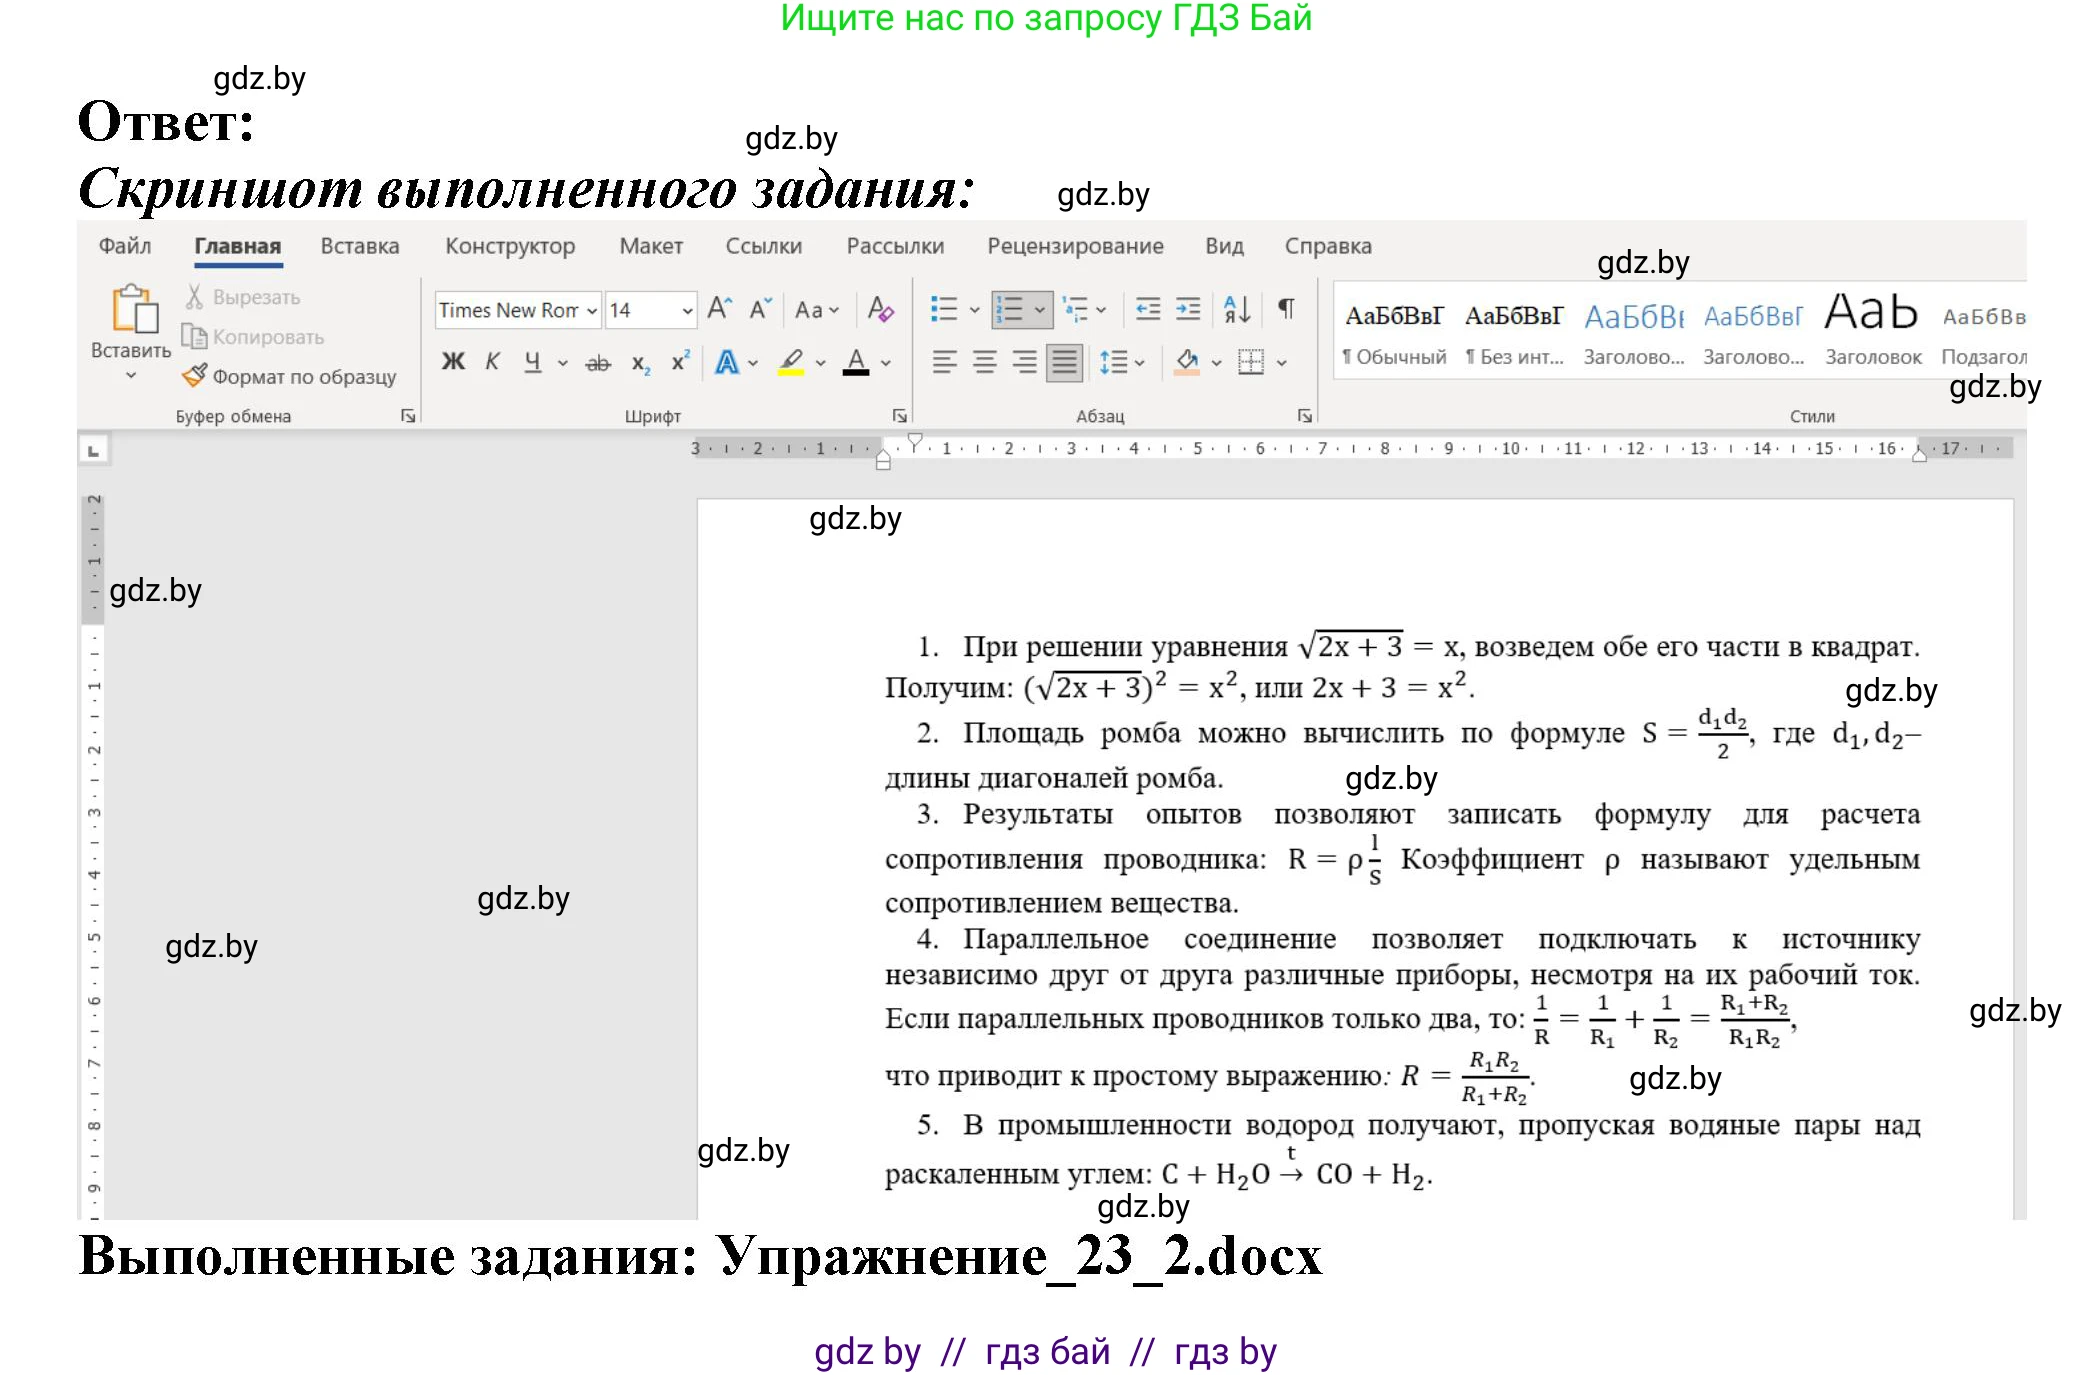Select the superscript x² icon

tap(681, 362)
